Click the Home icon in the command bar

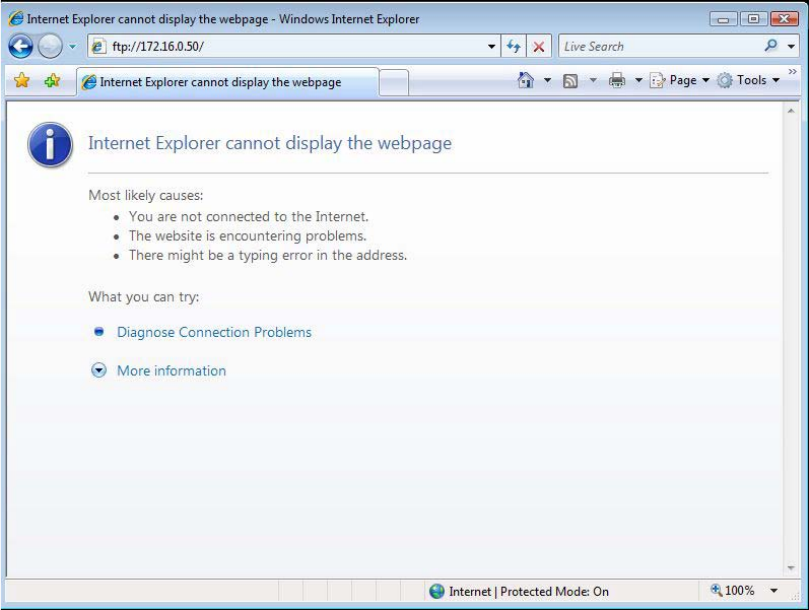pos(526,80)
